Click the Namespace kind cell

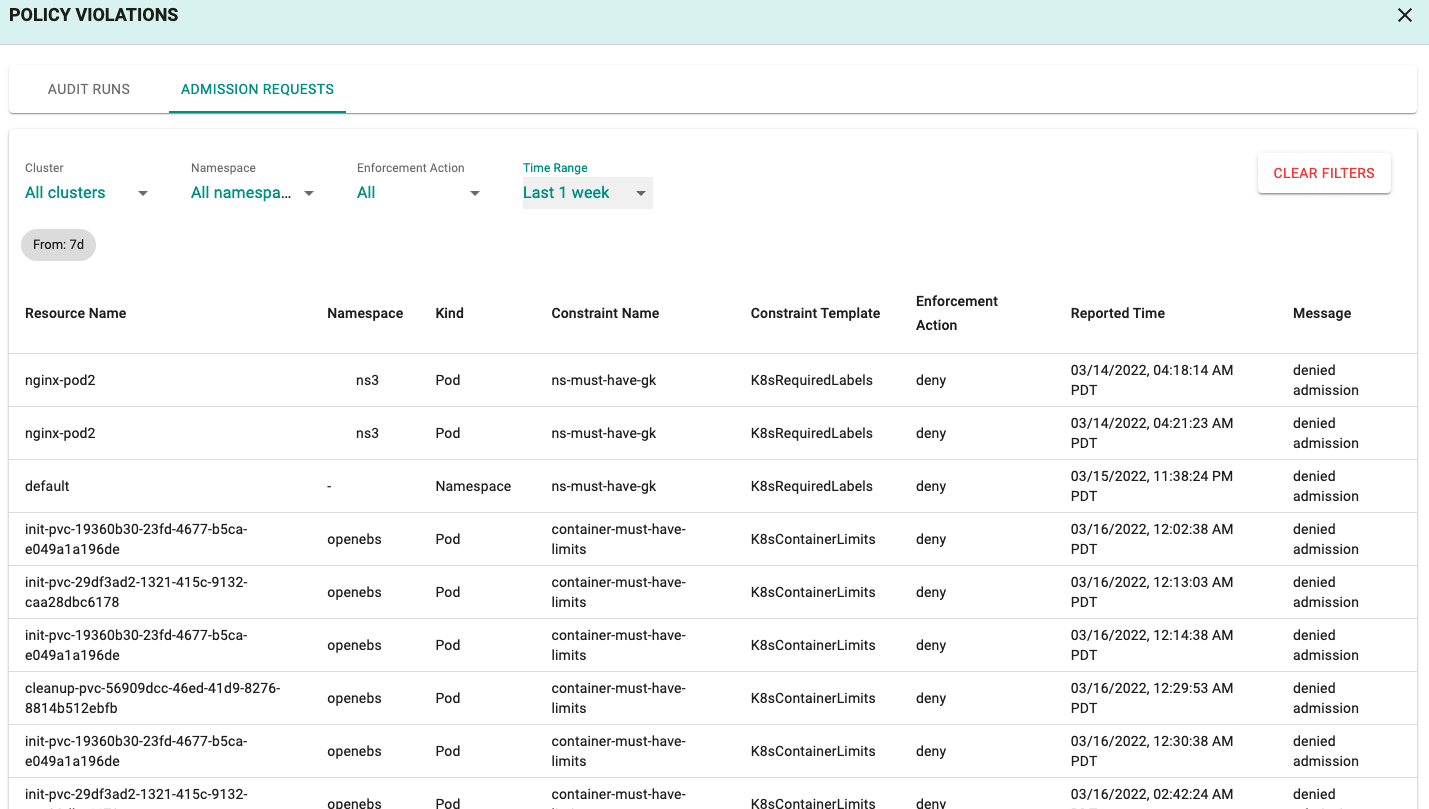[473, 486]
